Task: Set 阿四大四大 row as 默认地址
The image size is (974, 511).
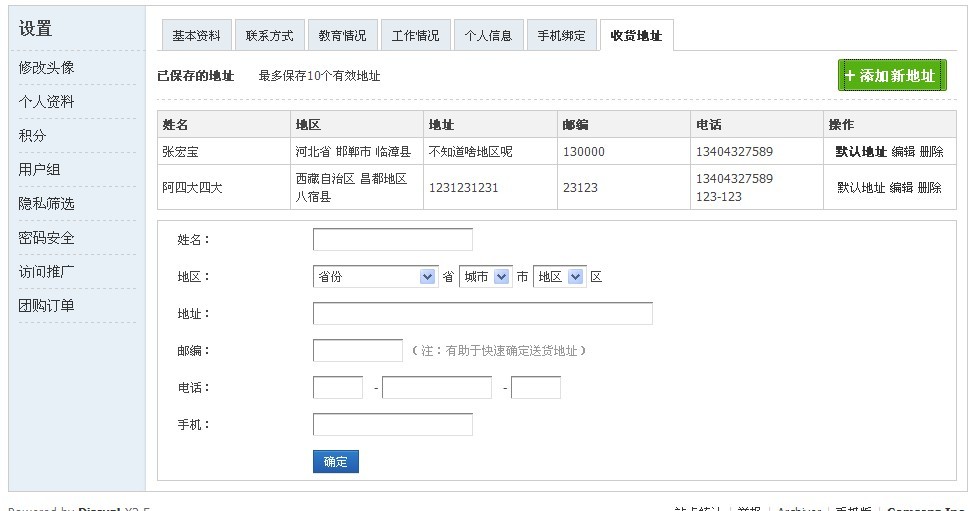Action: point(861,188)
